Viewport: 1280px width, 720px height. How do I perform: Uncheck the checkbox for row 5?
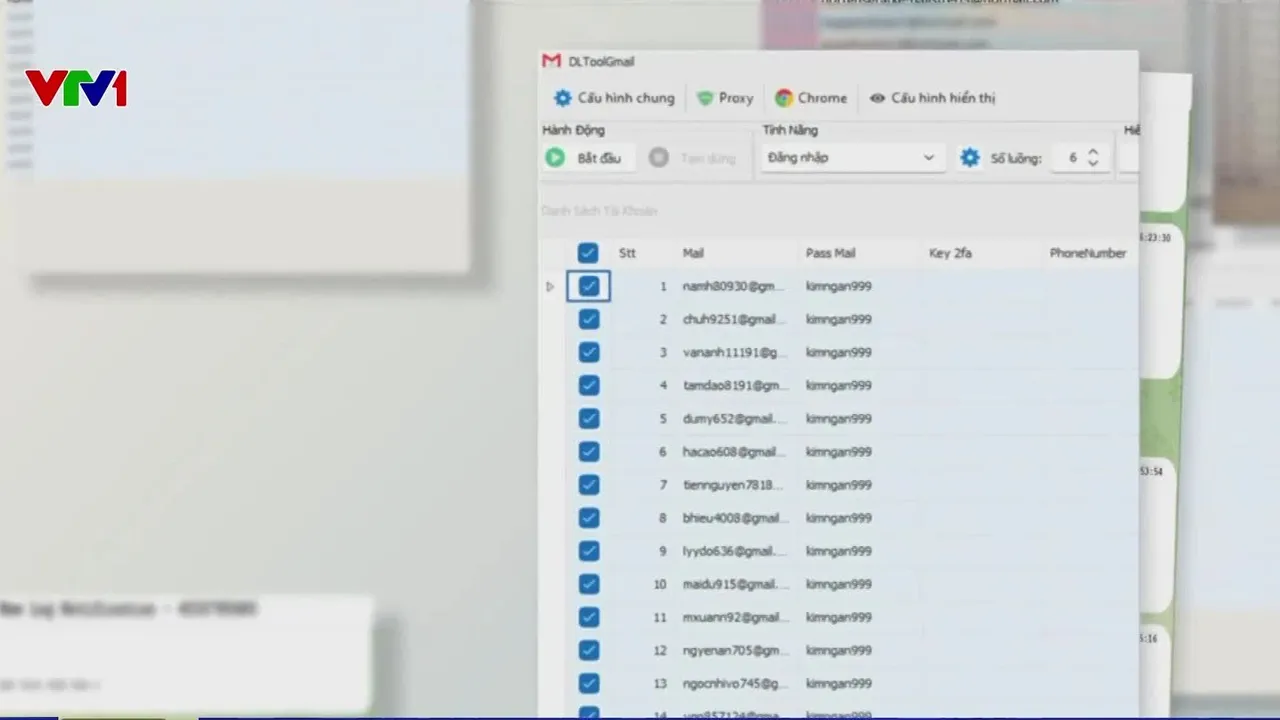pyautogui.click(x=588, y=419)
